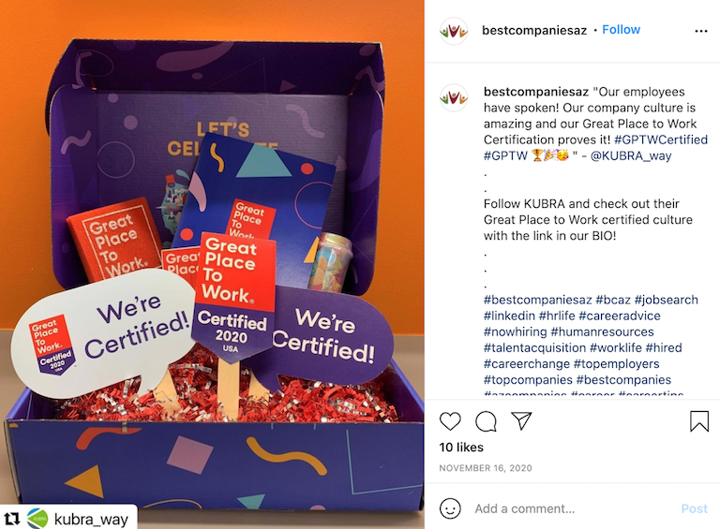Open the #topemployers hashtag
The image size is (720, 529).
pyautogui.click(x=616, y=364)
